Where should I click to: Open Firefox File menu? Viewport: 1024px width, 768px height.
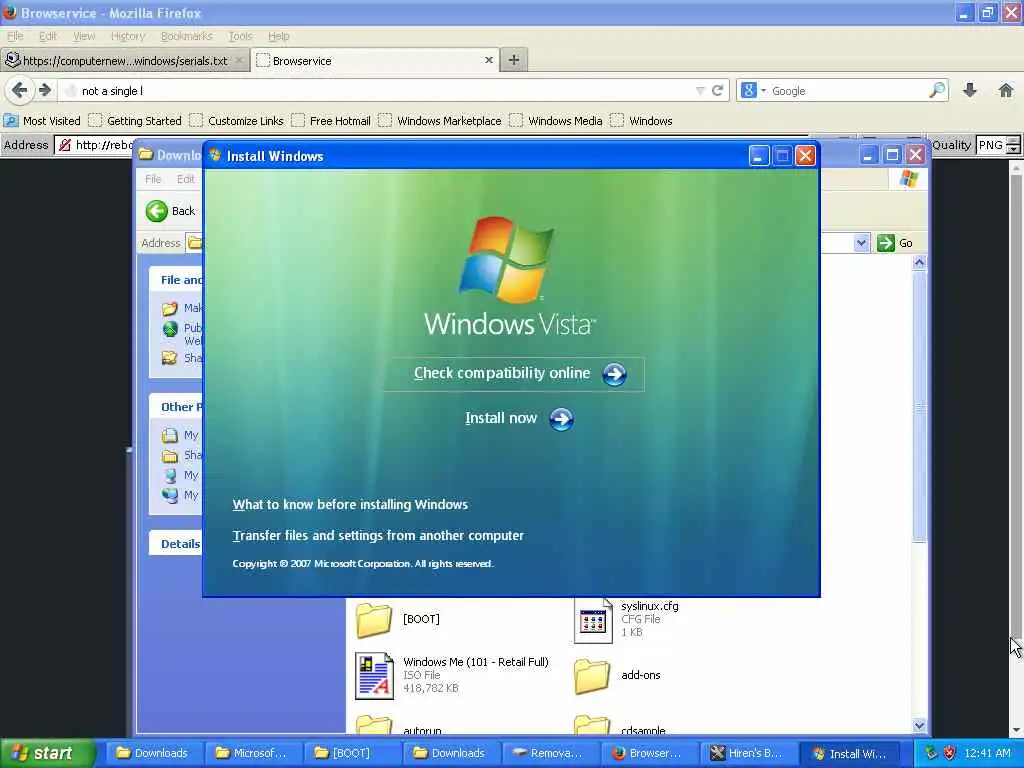15,36
